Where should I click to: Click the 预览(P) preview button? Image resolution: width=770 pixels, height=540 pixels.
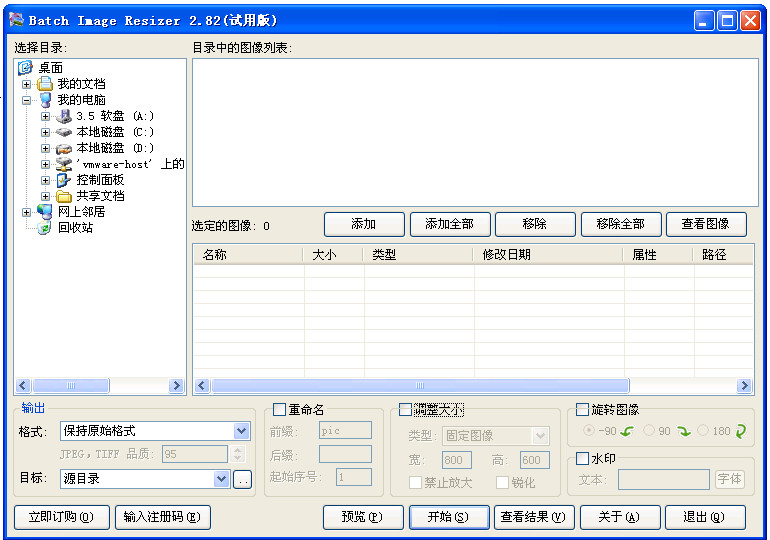pos(363,517)
